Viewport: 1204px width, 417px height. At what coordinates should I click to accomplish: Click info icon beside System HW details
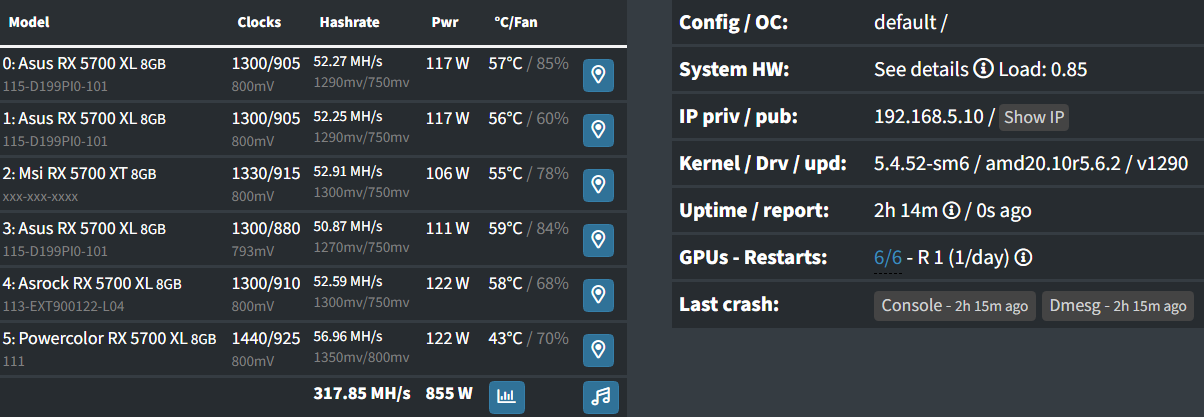pos(983,70)
